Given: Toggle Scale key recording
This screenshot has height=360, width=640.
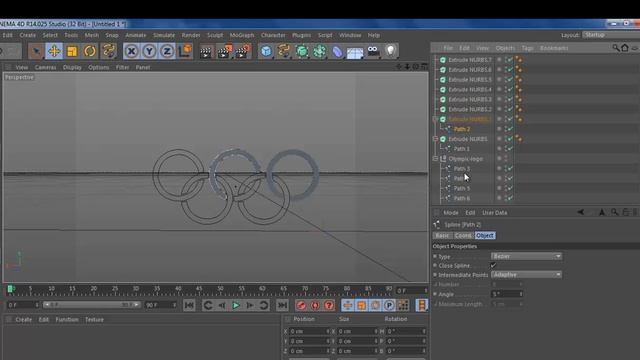Looking at the screenshot, I should [x=361, y=305].
